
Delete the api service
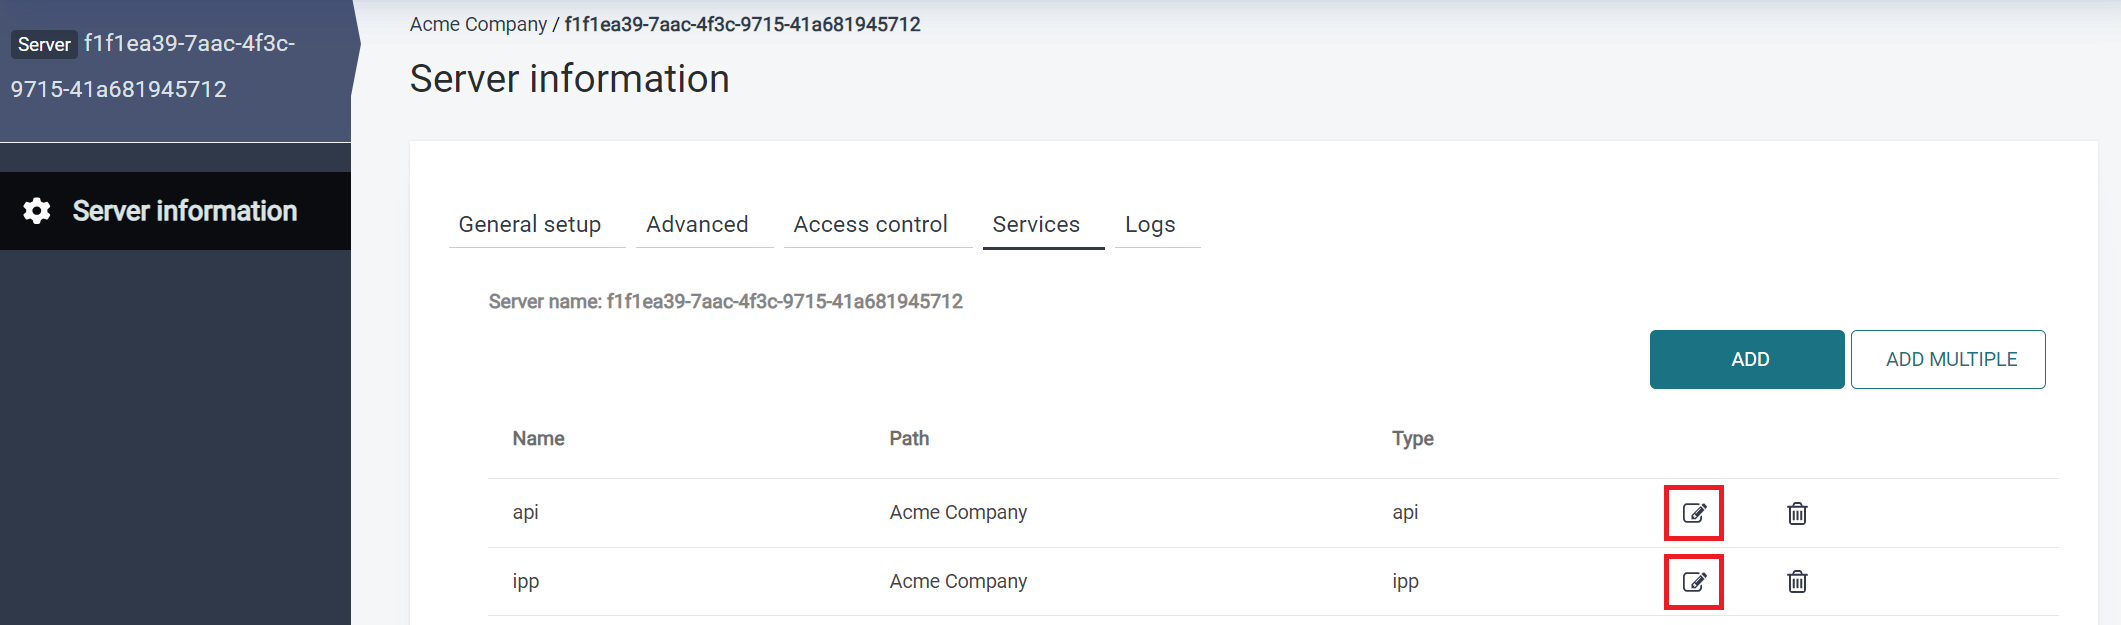point(1797,513)
